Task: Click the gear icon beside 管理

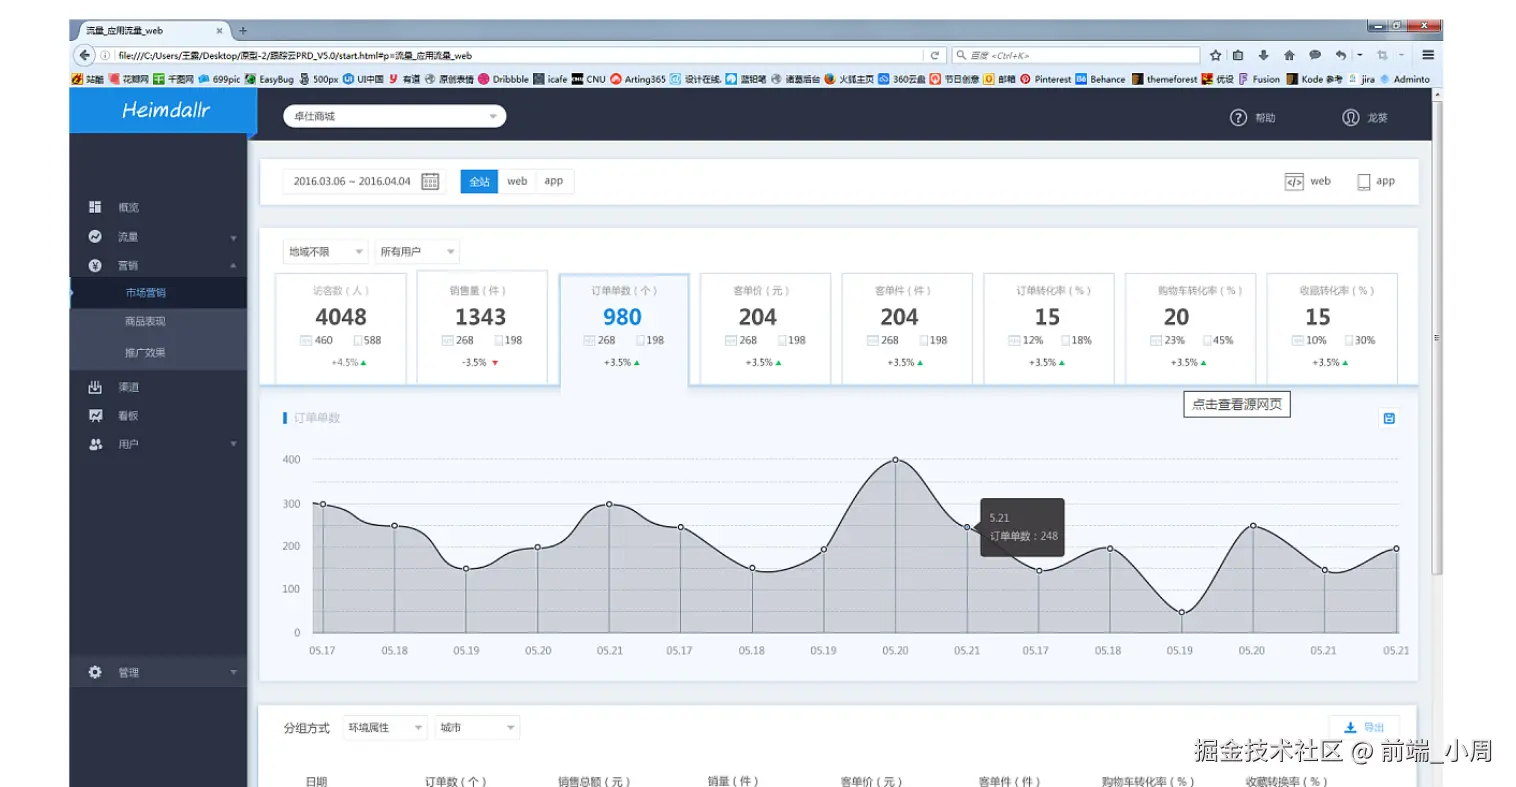Action: 95,672
